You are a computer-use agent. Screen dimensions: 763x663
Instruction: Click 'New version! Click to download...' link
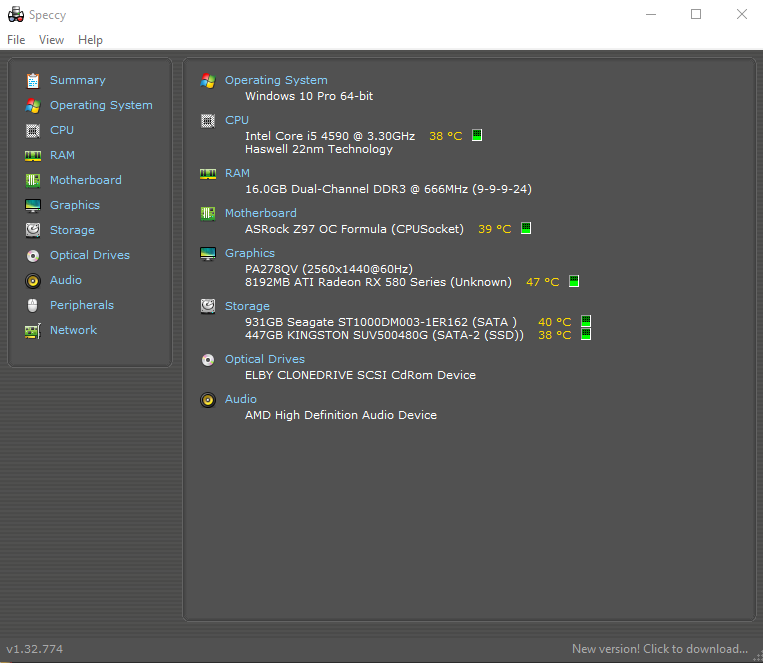pos(660,649)
